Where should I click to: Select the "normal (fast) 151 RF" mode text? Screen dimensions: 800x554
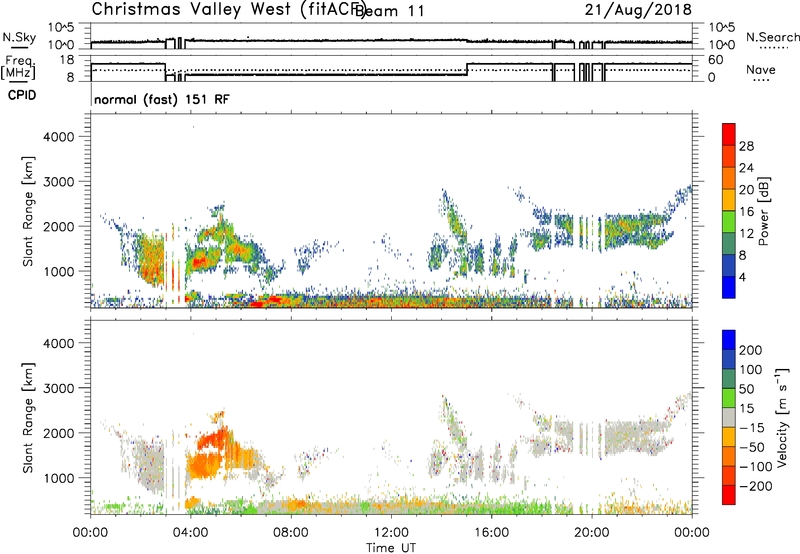click(162, 99)
